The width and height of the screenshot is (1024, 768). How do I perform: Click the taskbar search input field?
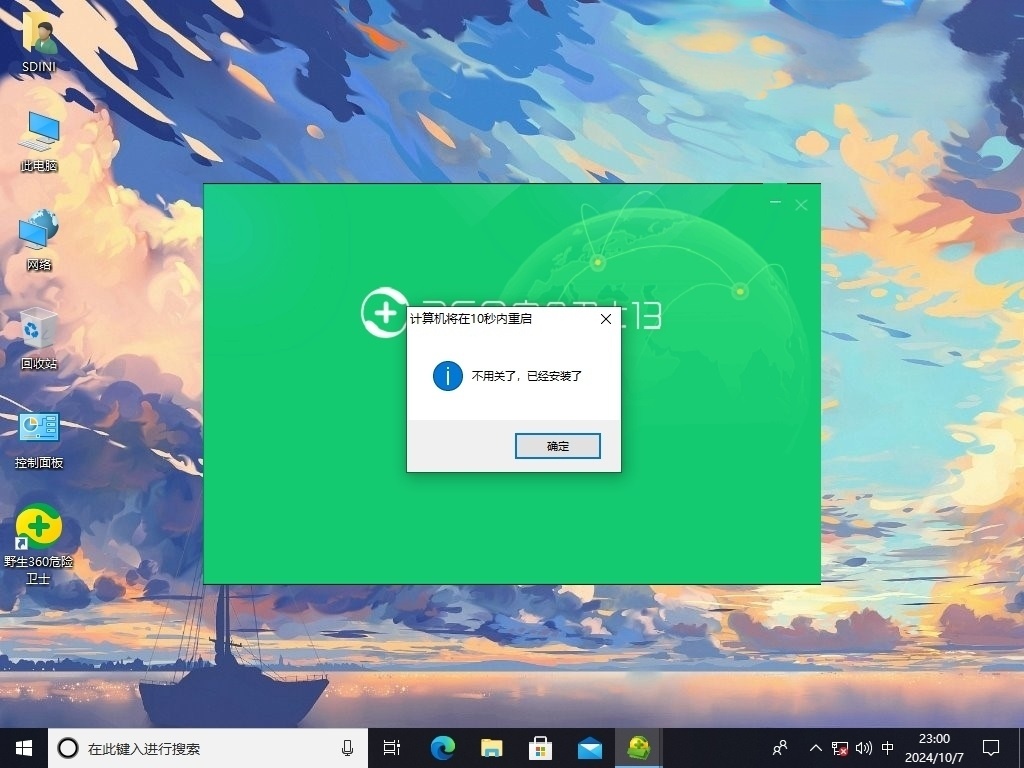pyautogui.click(x=200, y=748)
